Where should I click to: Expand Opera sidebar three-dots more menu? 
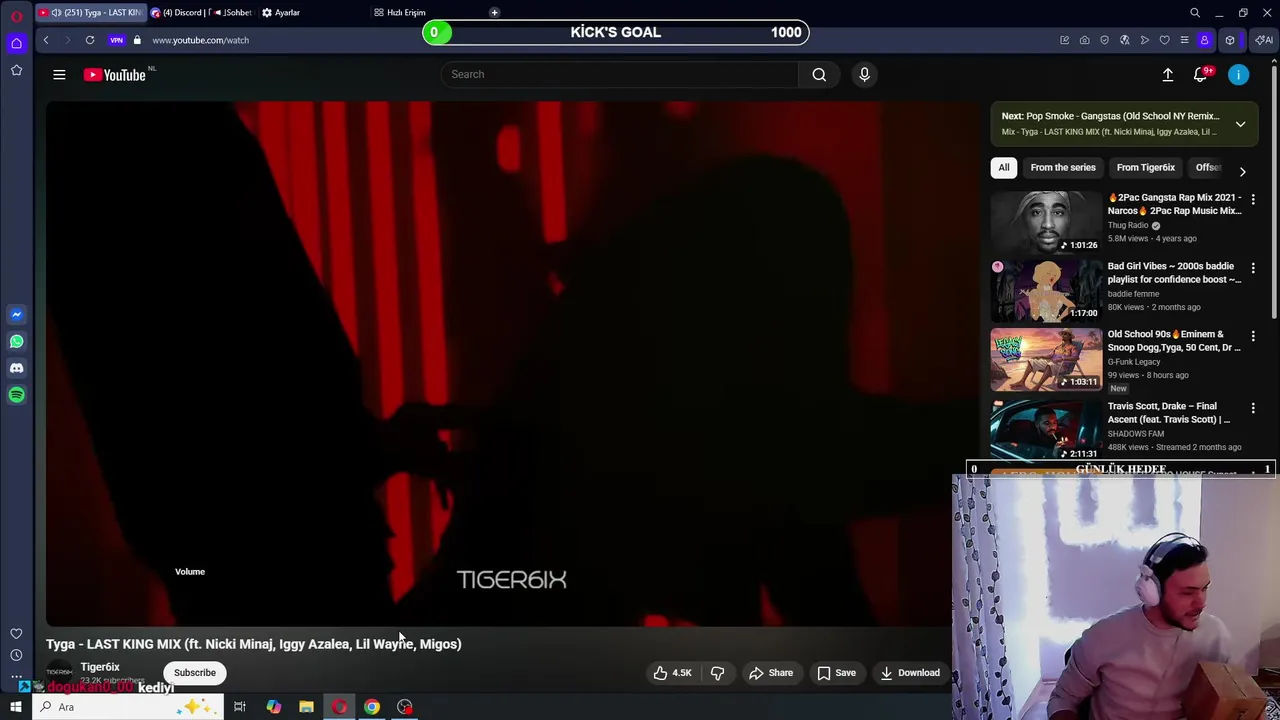(16, 676)
